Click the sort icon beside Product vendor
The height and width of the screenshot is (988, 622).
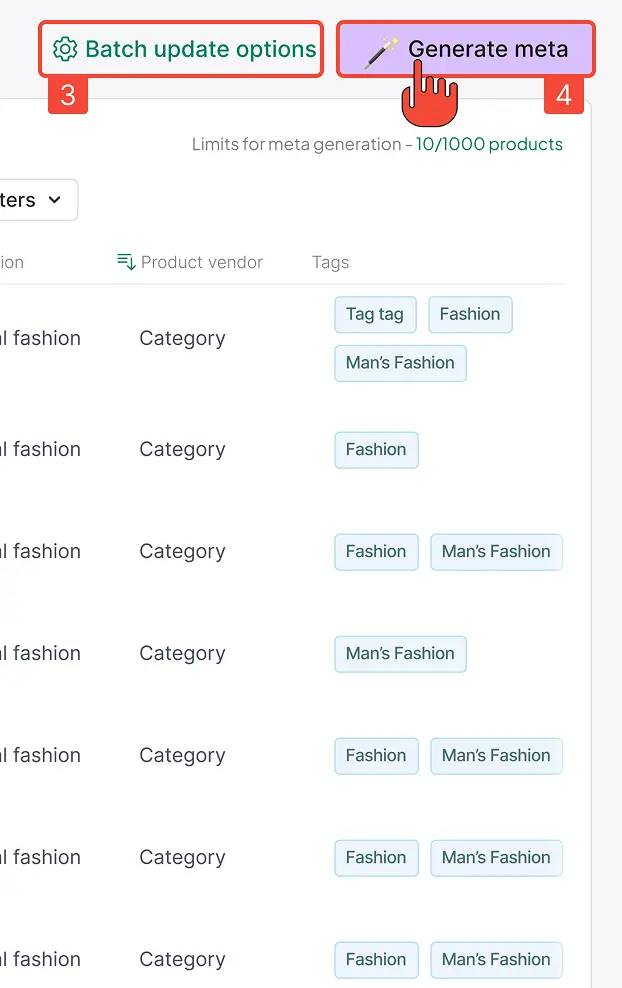point(126,262)
